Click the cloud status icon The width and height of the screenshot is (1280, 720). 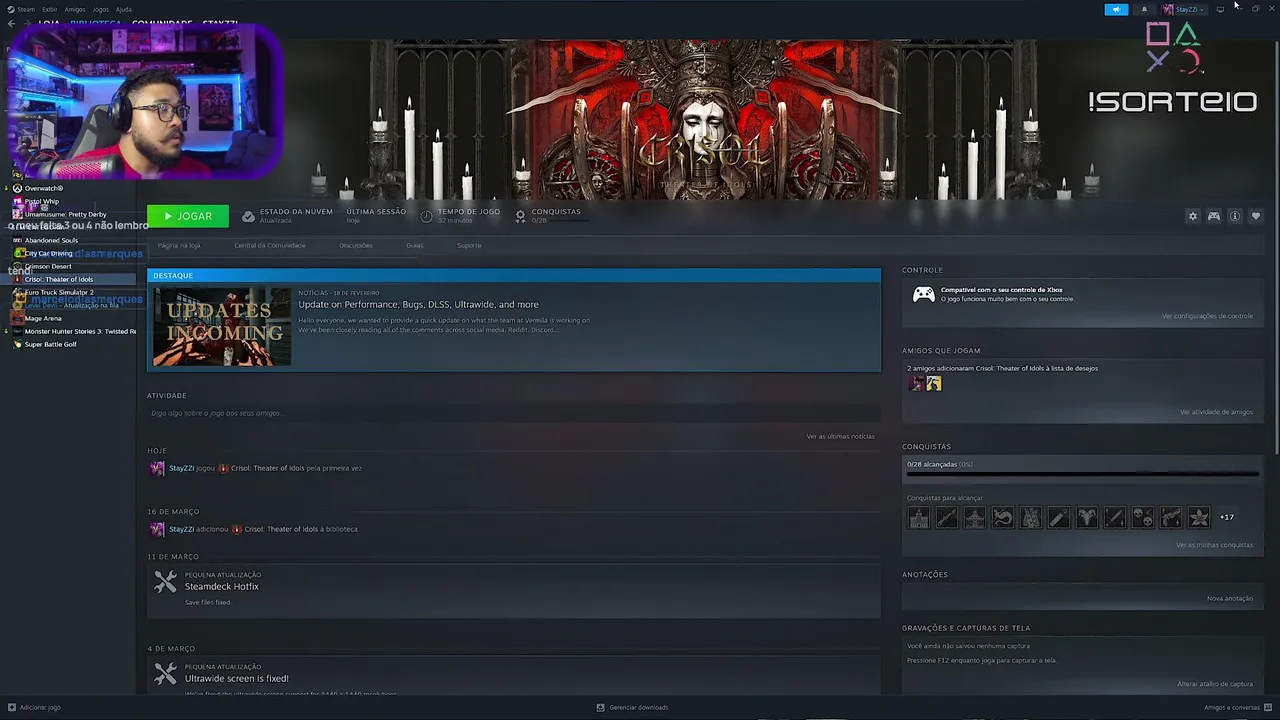[248, 216]
